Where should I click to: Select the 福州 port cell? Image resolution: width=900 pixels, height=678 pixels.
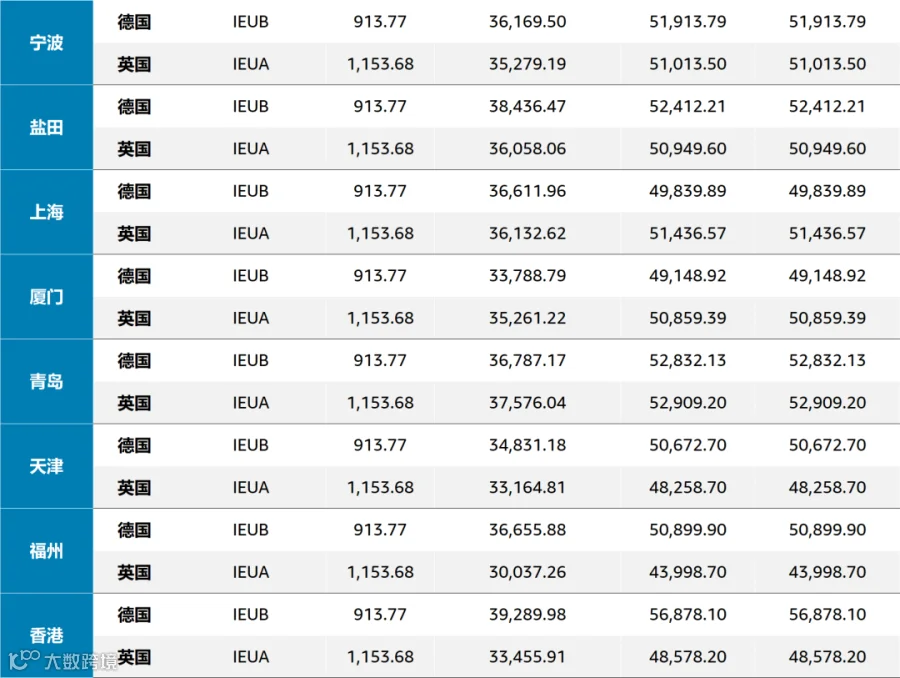click(x=46, y=551)
